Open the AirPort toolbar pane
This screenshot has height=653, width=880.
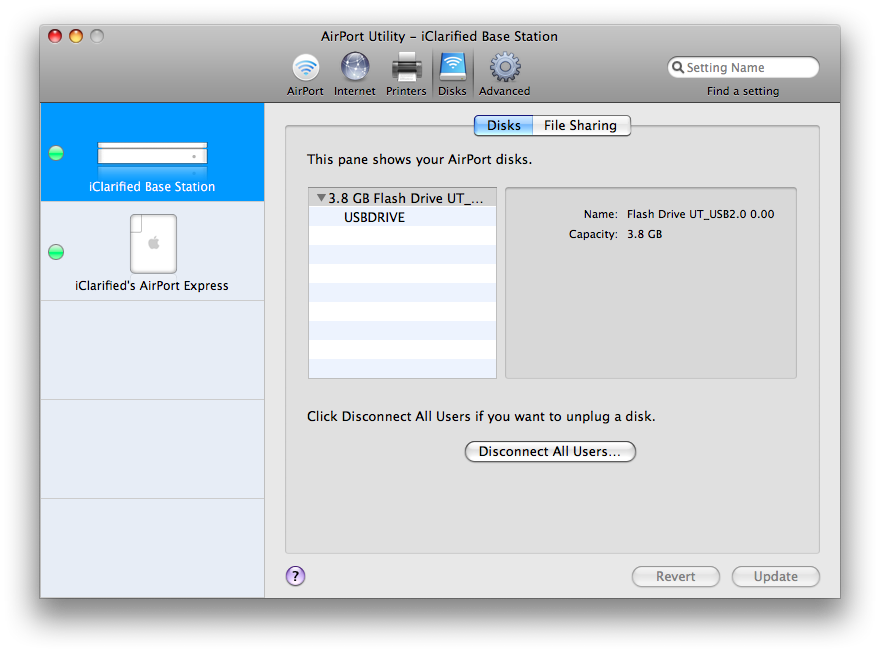305,74
